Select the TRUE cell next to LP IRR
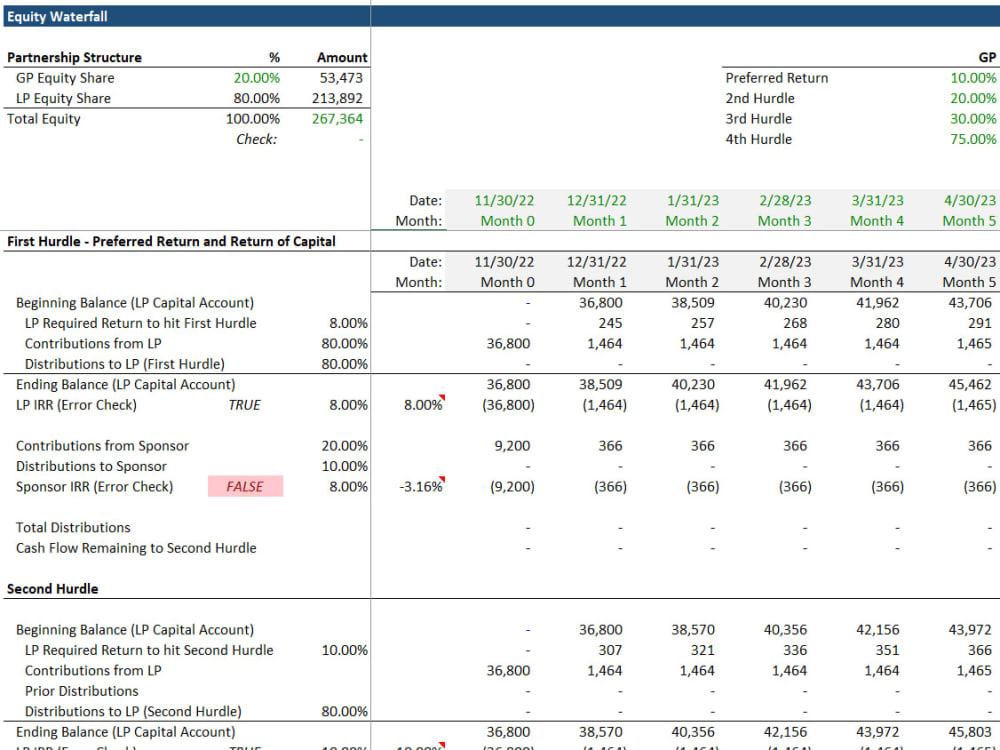This screenshot has height=750, width=1000. pyautogui.click(x=244, y=405)
